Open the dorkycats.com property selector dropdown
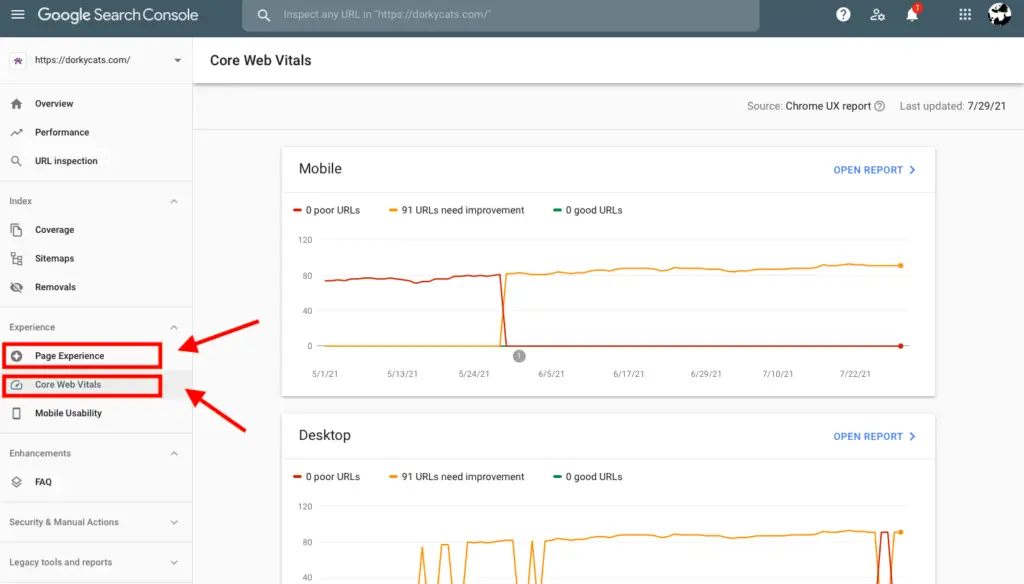Image resolution: width=1024 pixels, height=584 pixels. click(96, 60)
